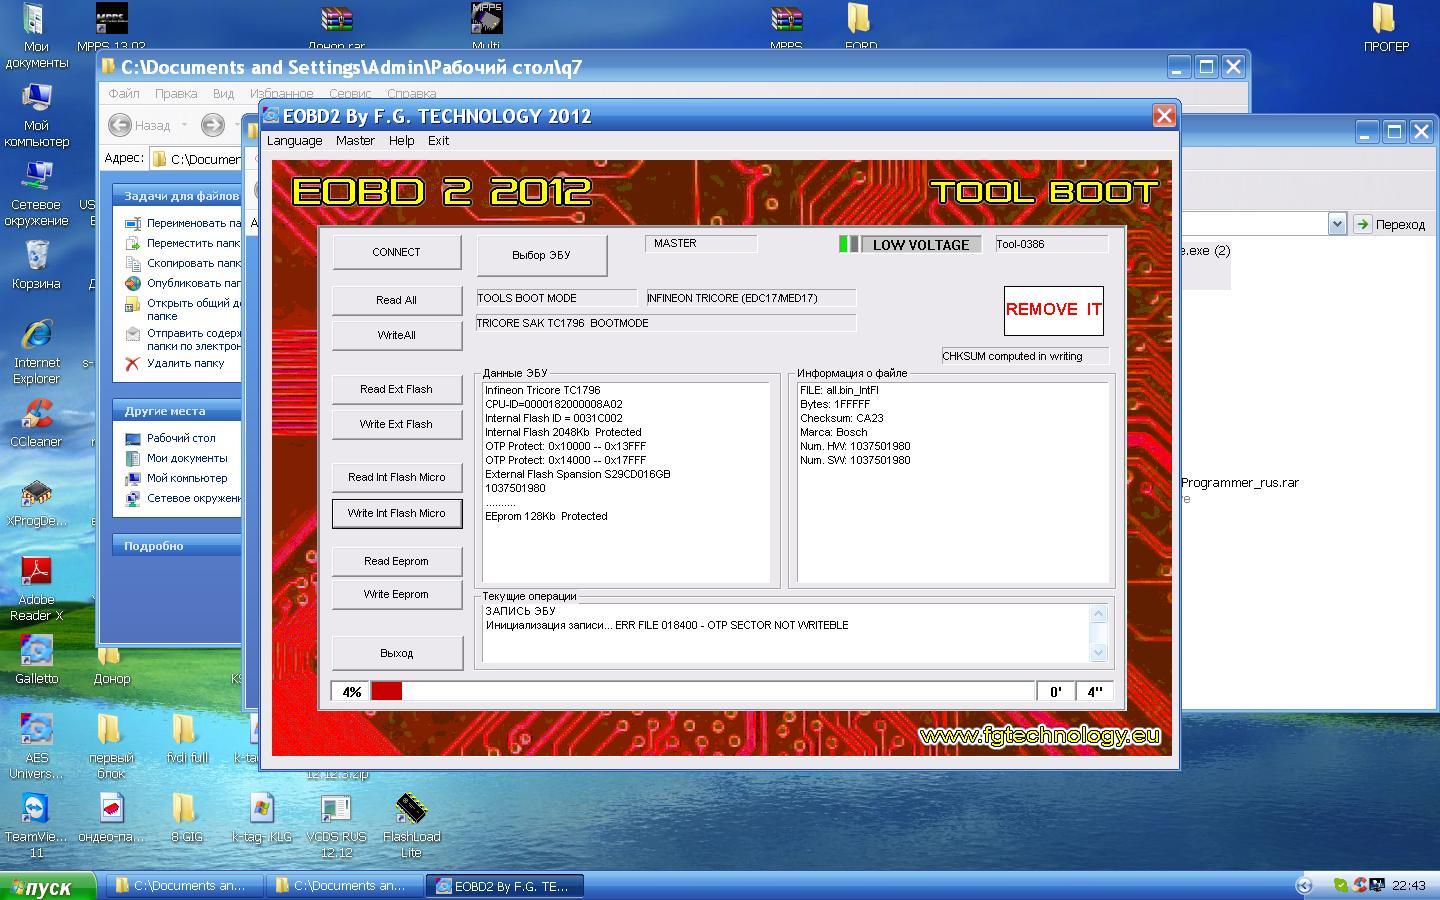Image resolution: width=1440 pixels, height=900 pixels.
Task: Click the пуск Start button
Action: point(48,886)
